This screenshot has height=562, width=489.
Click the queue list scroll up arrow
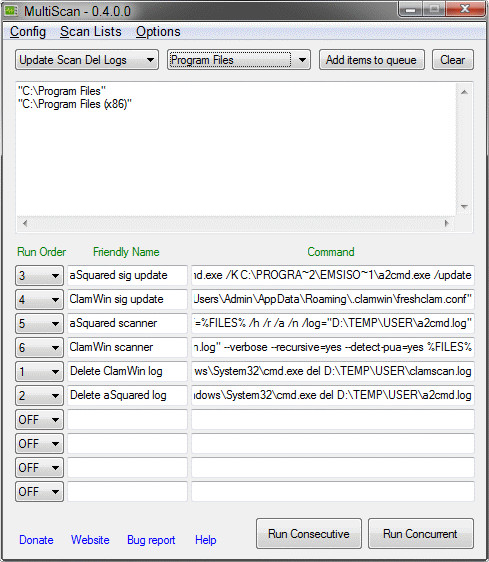(x=464, y=92)
